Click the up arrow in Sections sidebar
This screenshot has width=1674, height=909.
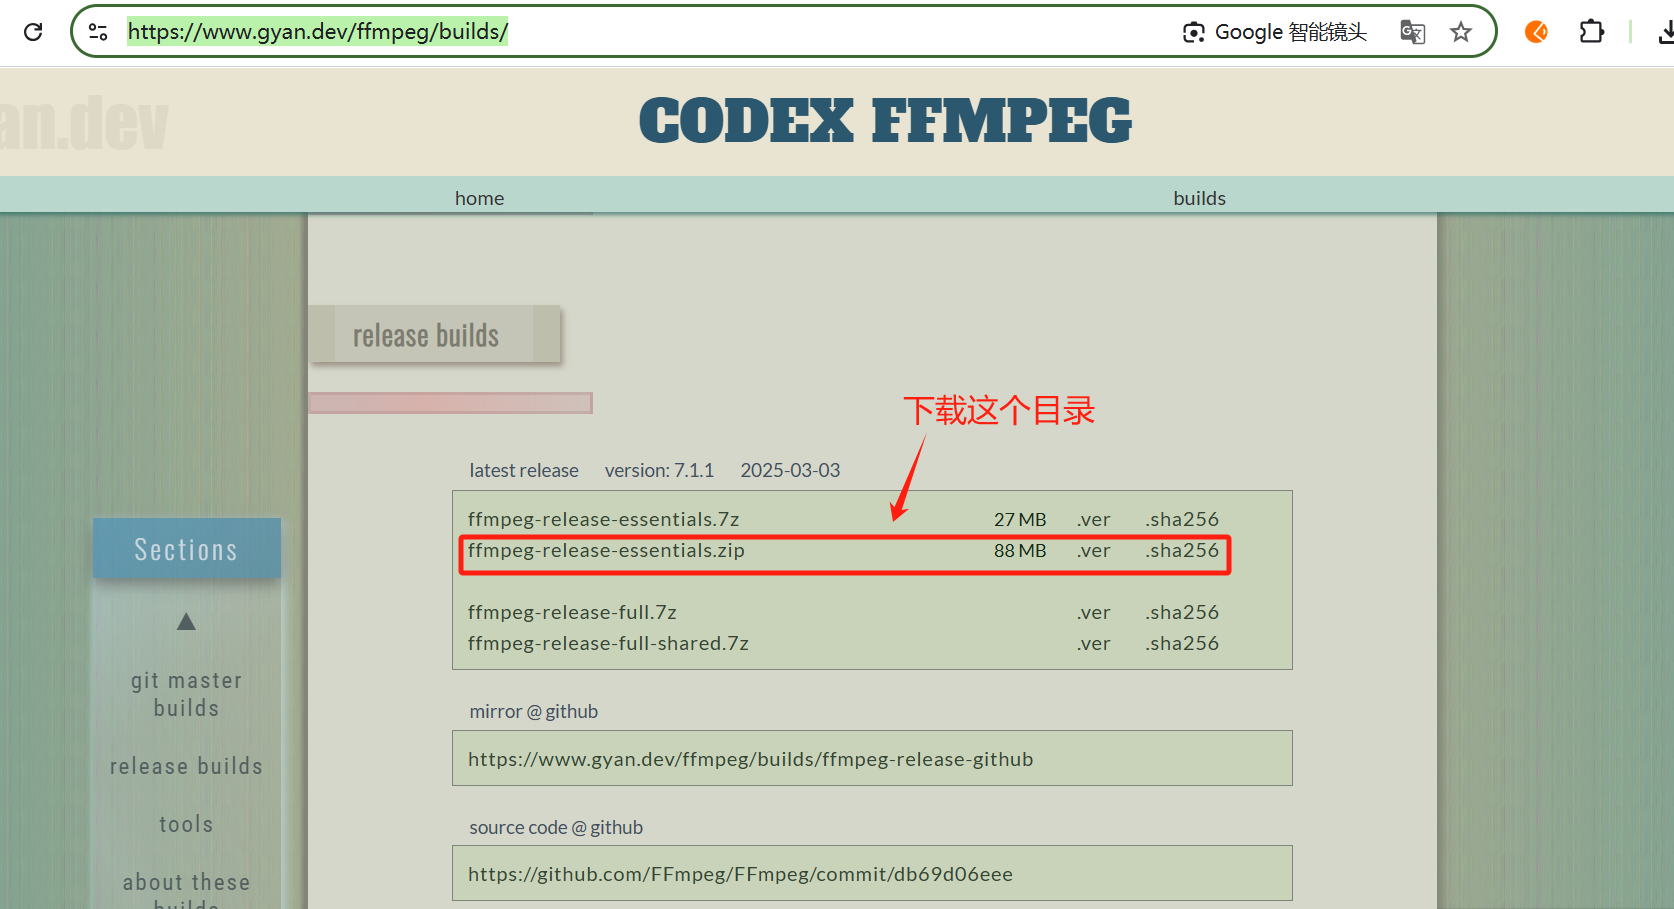tap(186, 622)
